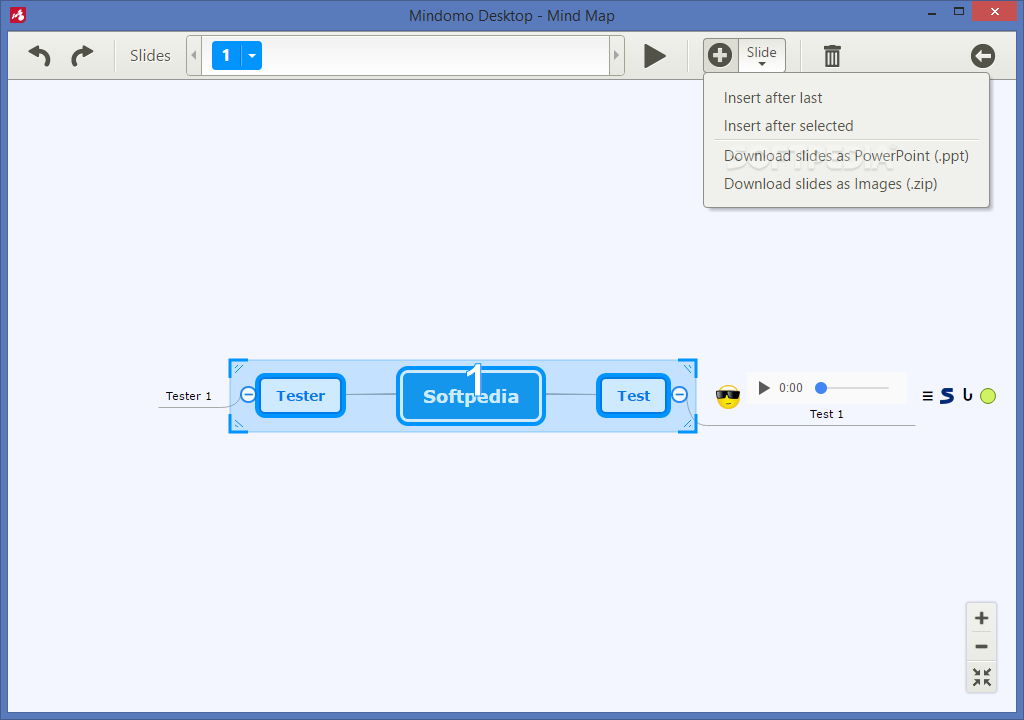Image resolution: width=1024 pixels, height=720 pixels.
Task: Click the sunglasses smiley icon
Action: click(x=728, y=397)
